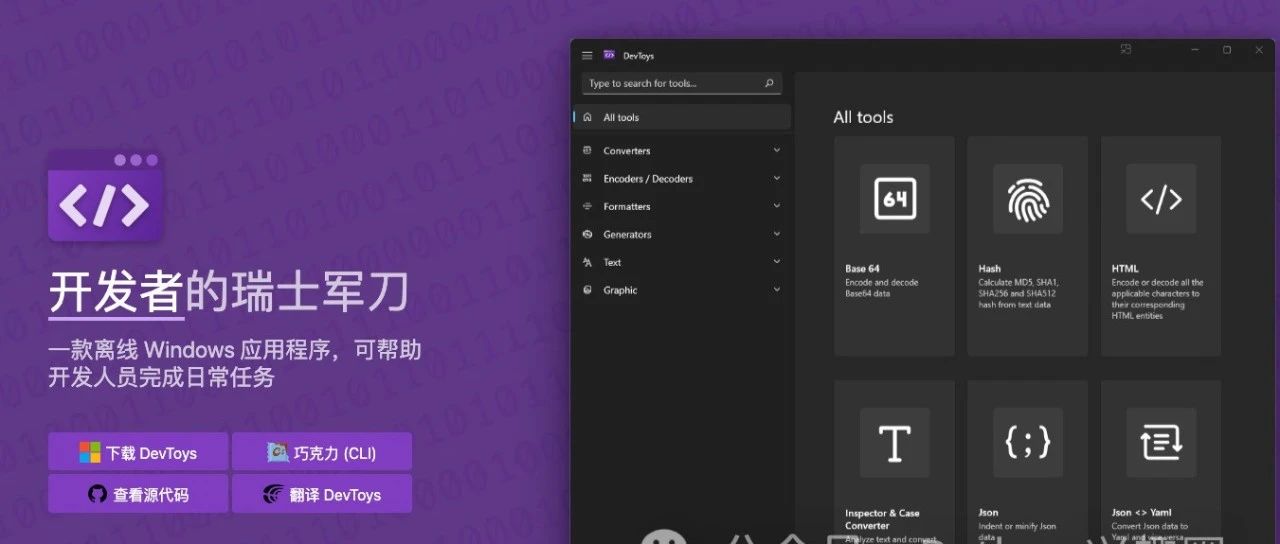
Task: Open the Inspector & Case Converter T icon
Action: [x=894, y=442]
